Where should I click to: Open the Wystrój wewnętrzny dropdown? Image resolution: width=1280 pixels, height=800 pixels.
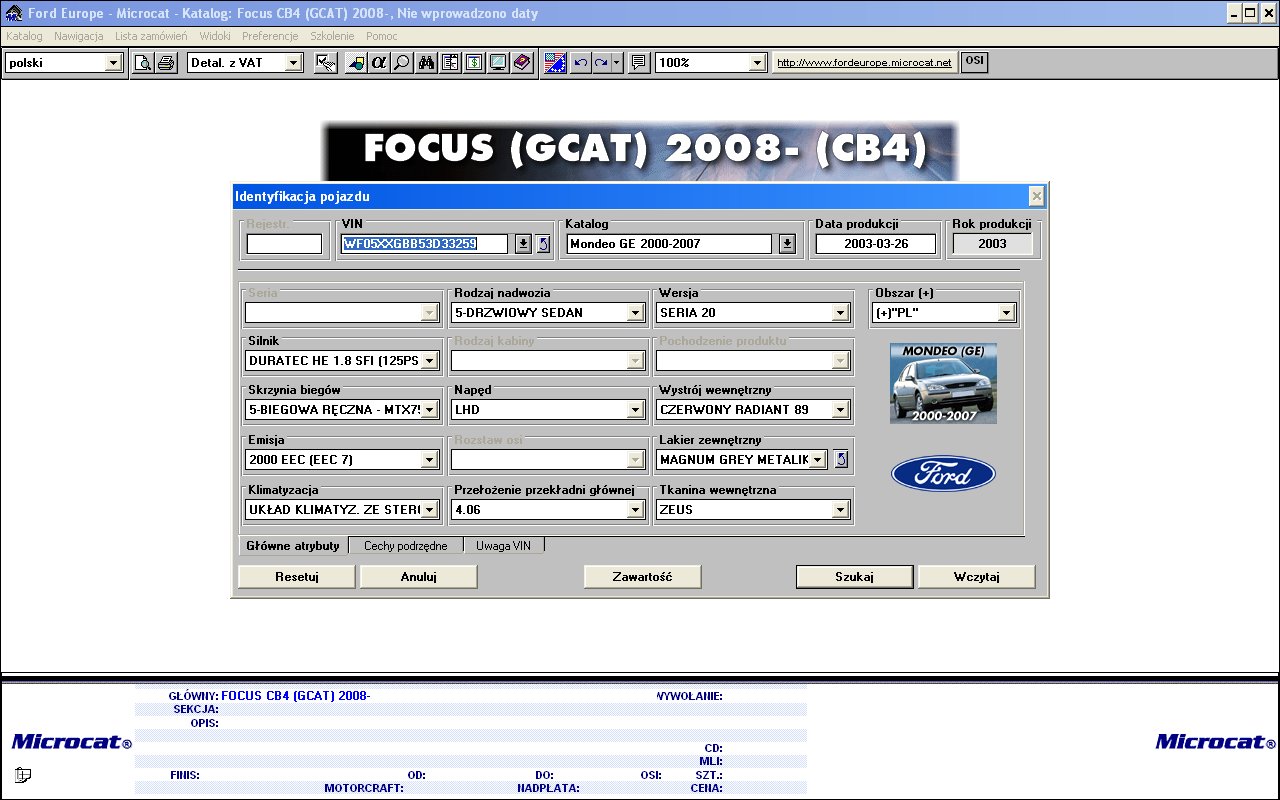coord(841,410)
